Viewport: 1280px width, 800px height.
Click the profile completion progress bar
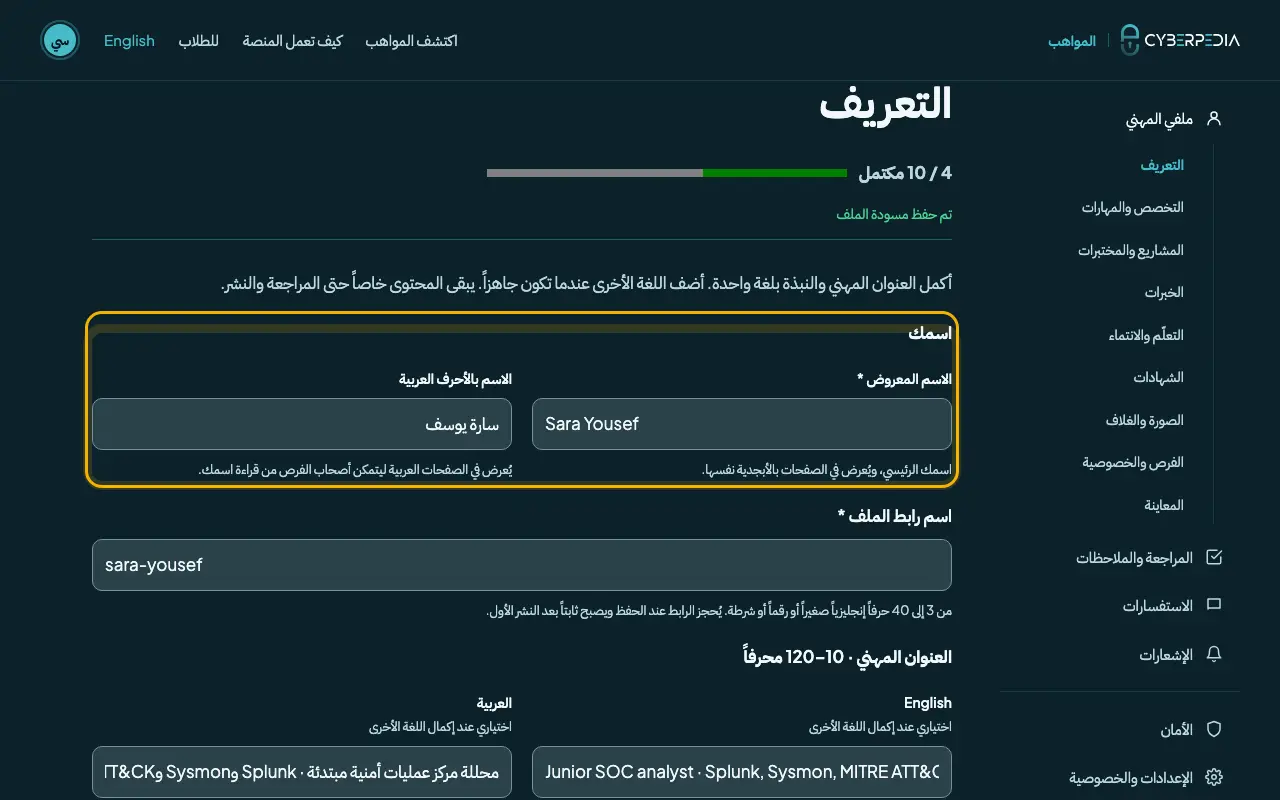tap(667, 173)
